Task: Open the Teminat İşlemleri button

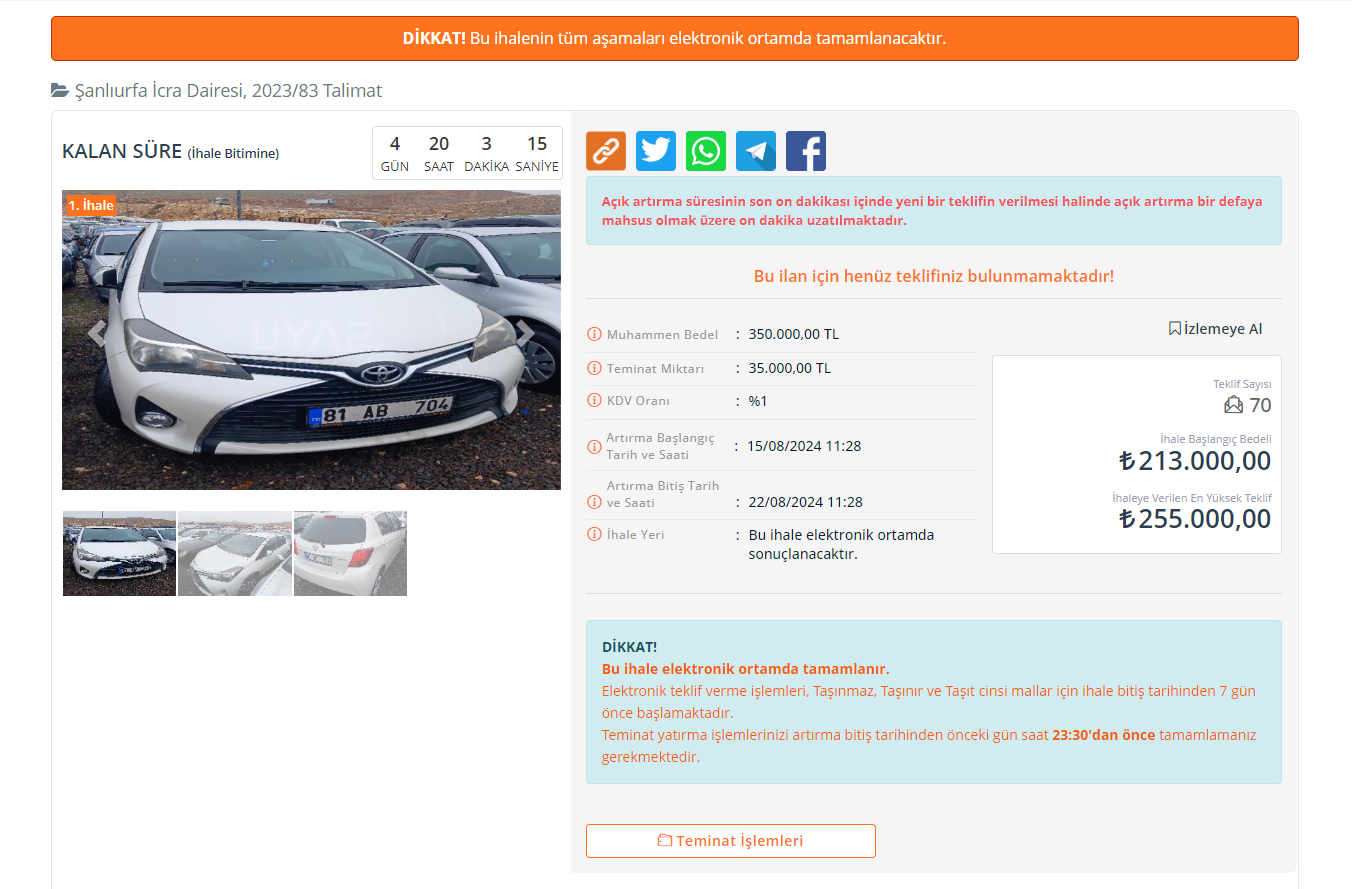Action: tap(730, 841)
